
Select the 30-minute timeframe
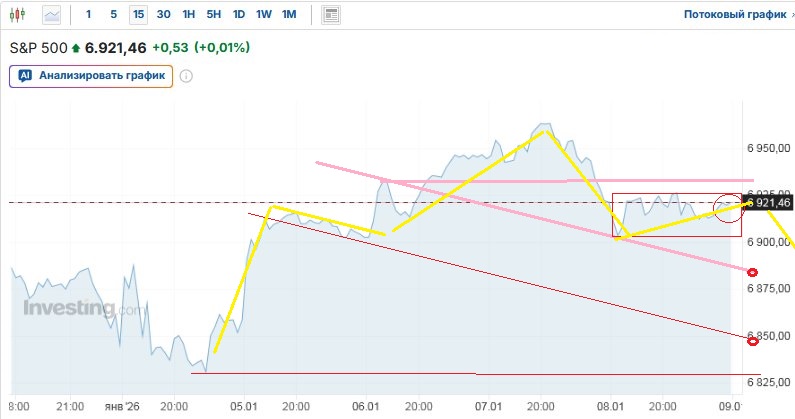pyautogui.click(x=163, y=15)
